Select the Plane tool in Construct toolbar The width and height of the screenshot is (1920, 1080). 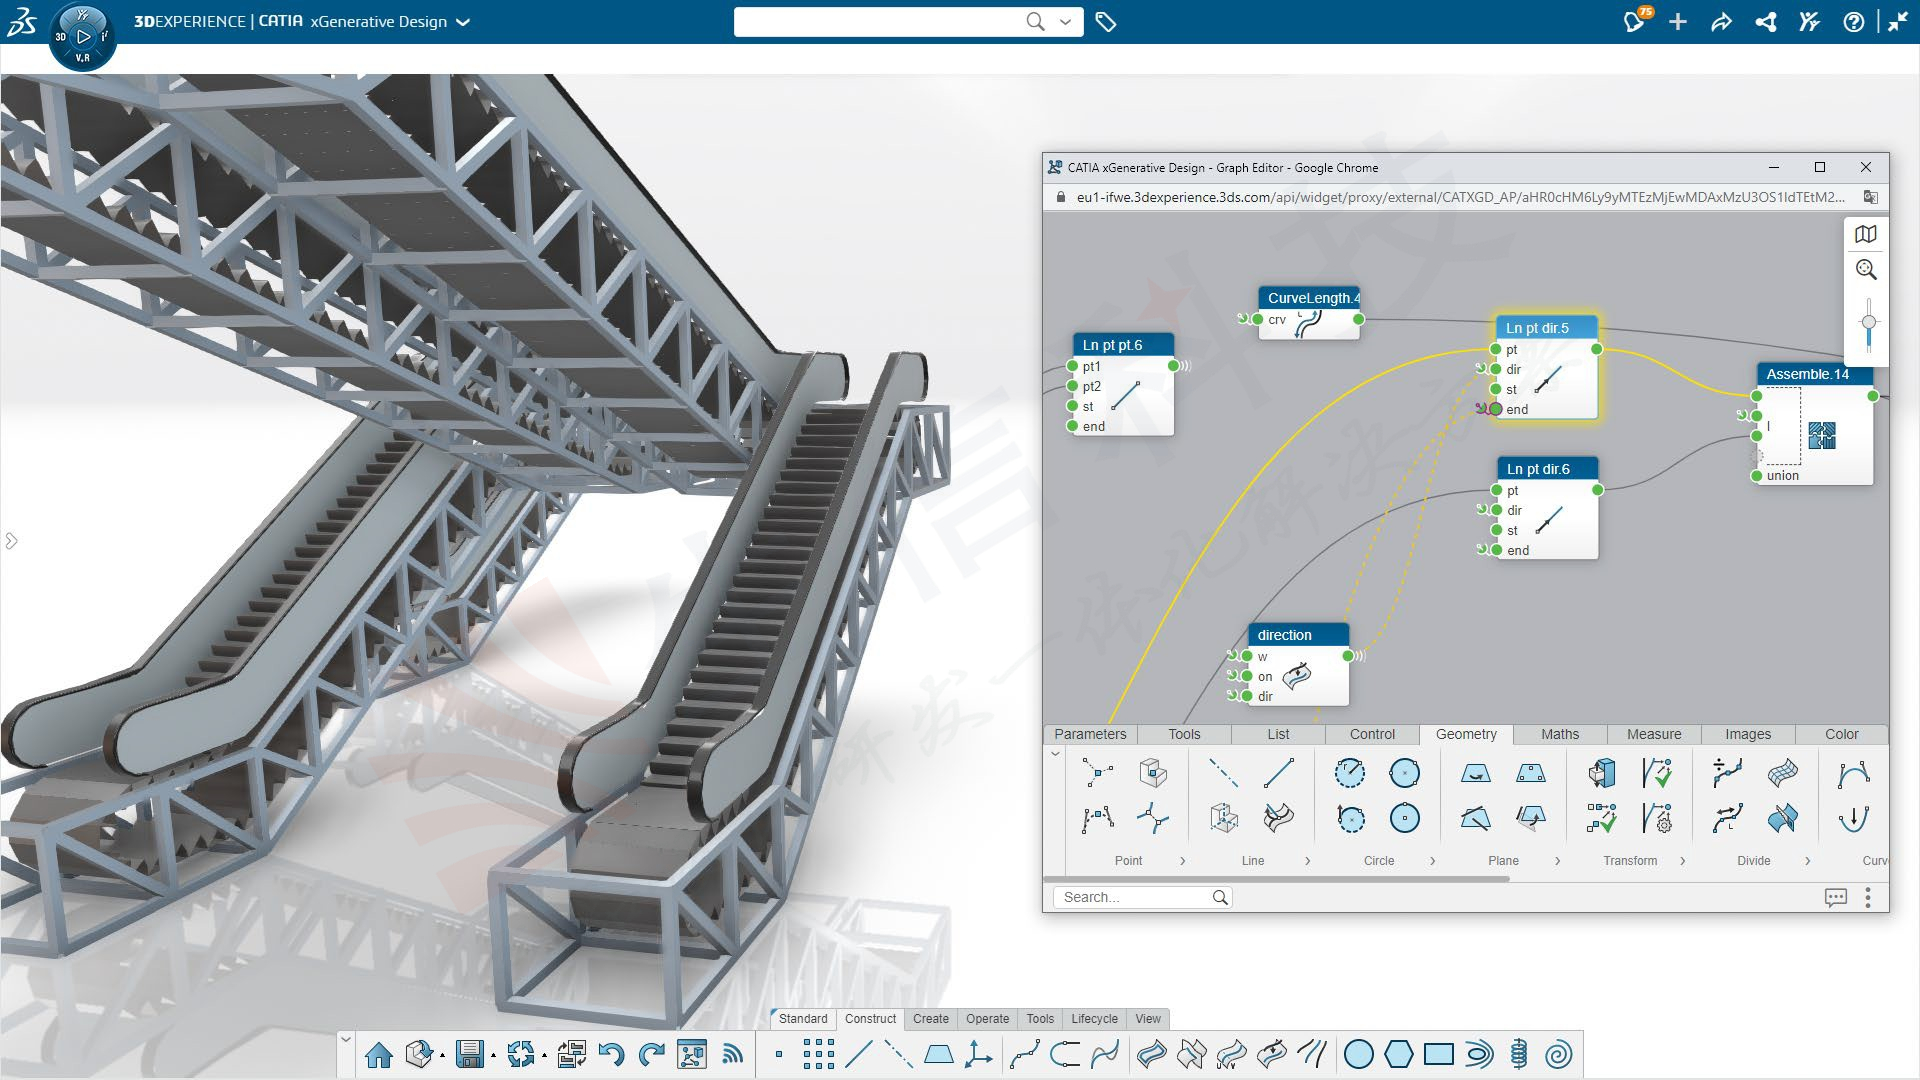pyautogui.click(x=938, y=1054)
